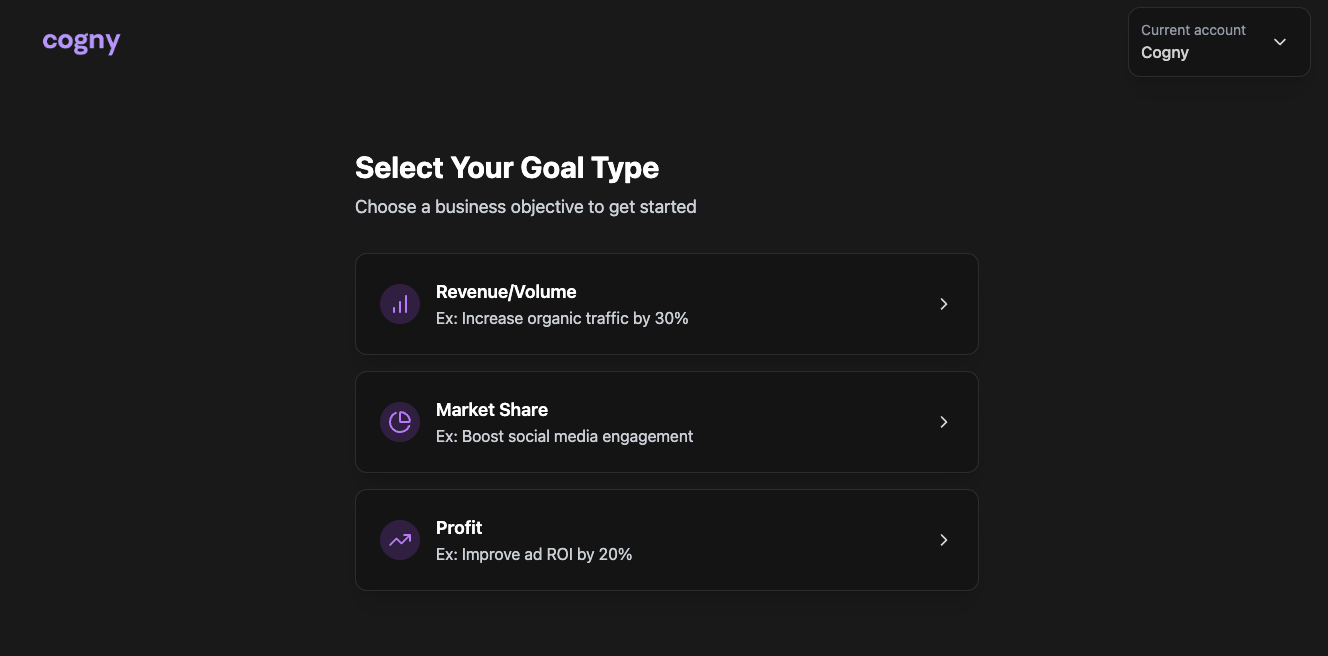Click the right chevron on Profit card
1328x656 pixels.
pos(943,540)
